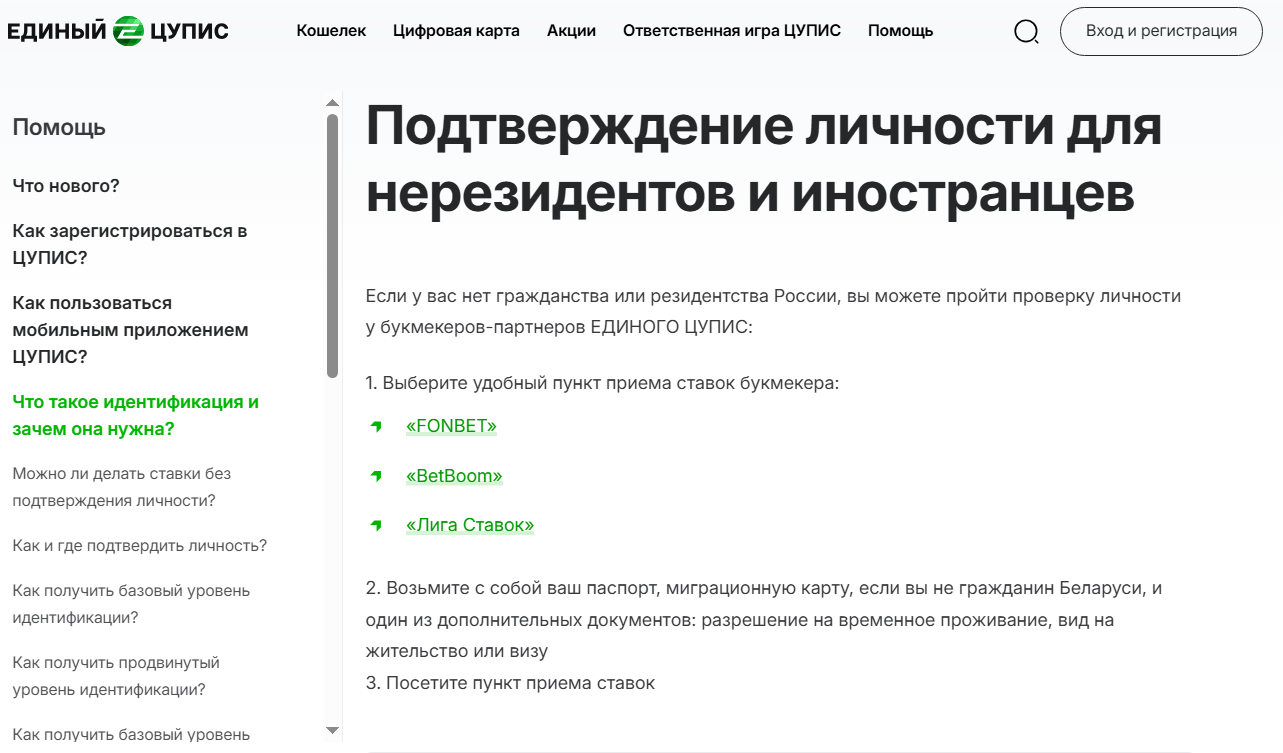Select Что такое идентификация и зачем она нужна?
1283x753 pixels.
point(135,415)
